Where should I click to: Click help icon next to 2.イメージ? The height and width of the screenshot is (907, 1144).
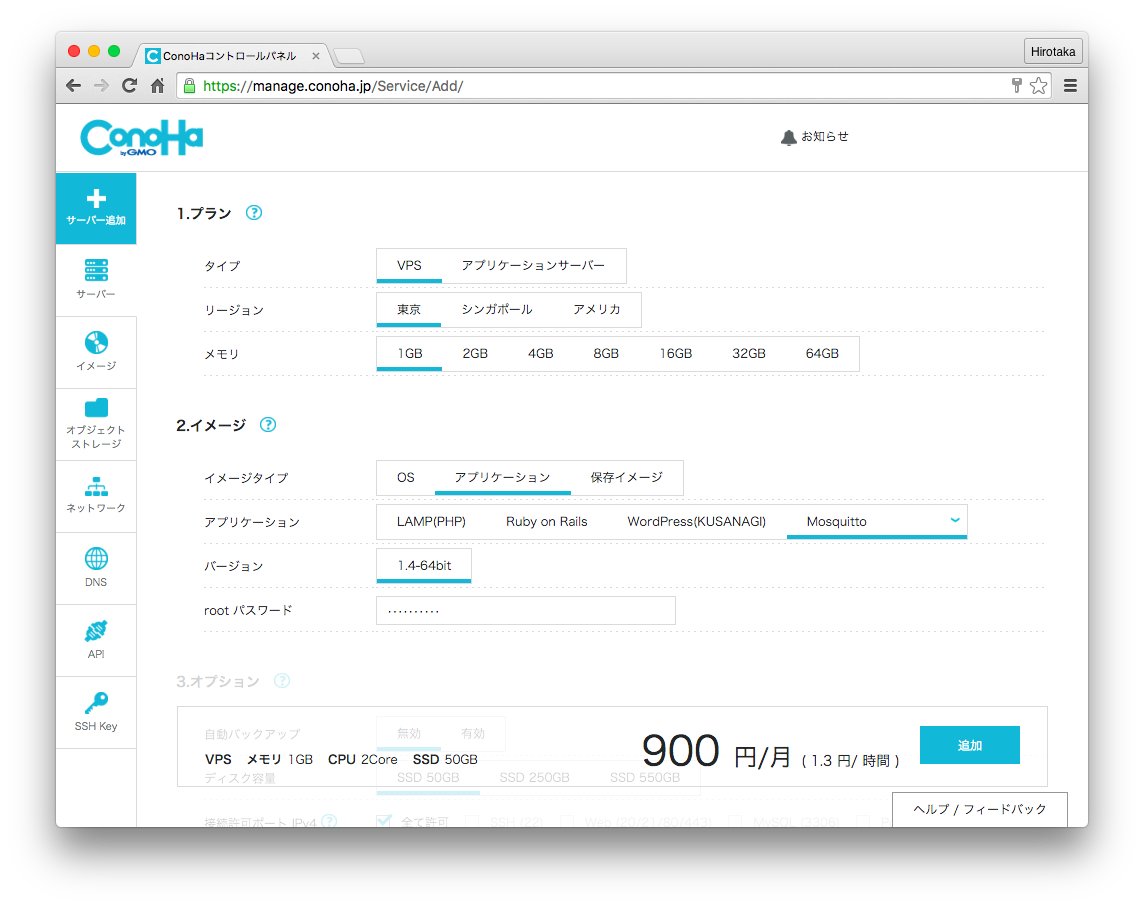coord(268,425)
